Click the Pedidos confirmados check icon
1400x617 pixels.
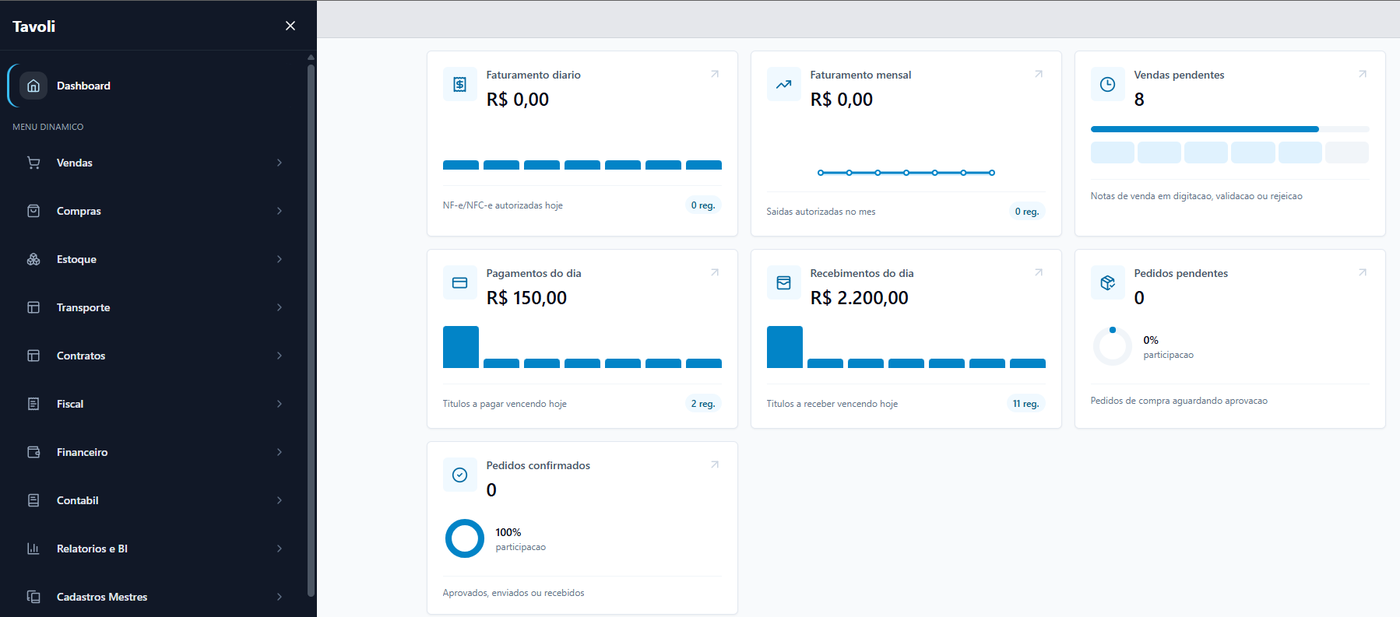coord(460,475)
